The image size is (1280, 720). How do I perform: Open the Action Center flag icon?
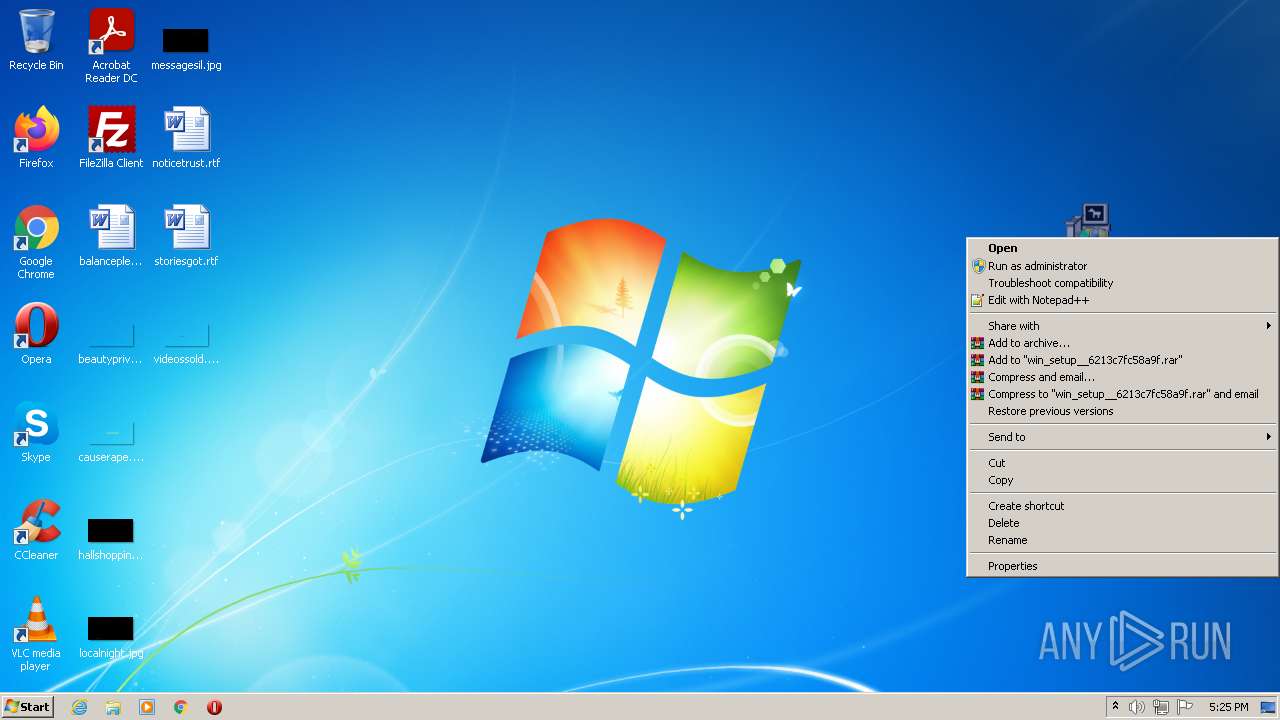(x=1185, y=707)
